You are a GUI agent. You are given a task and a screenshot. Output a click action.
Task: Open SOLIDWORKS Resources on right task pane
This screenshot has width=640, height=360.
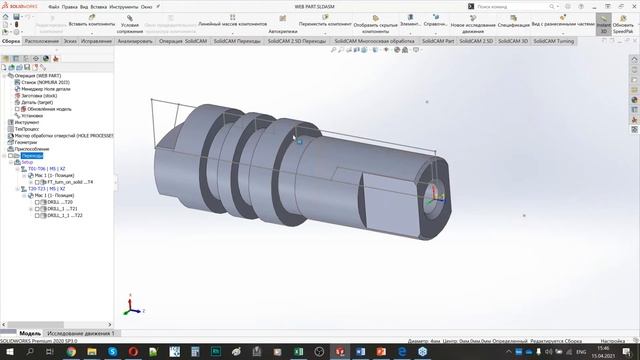pos(634,59)
